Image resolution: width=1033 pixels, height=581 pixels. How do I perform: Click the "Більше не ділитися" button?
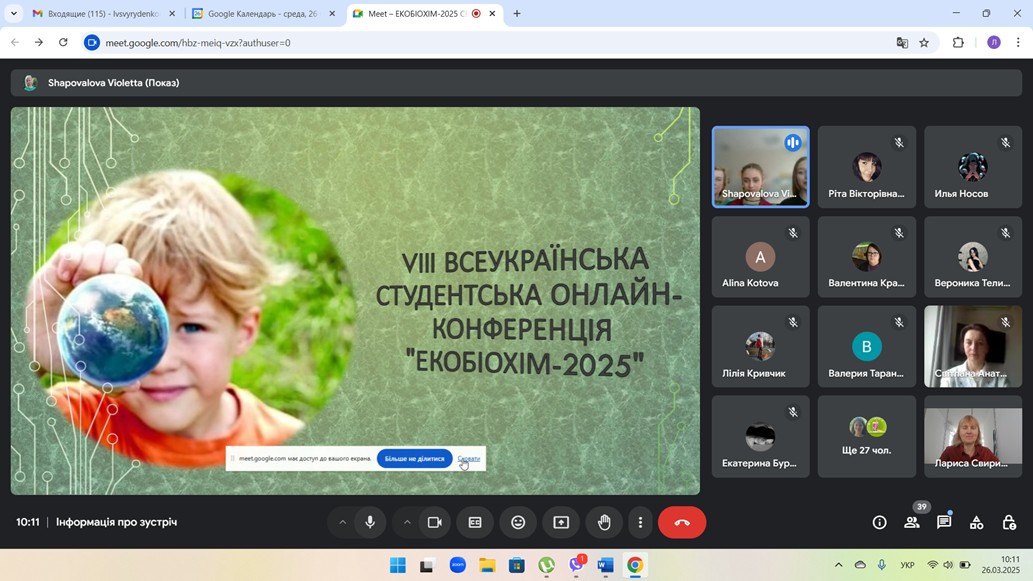pos(414,459)
